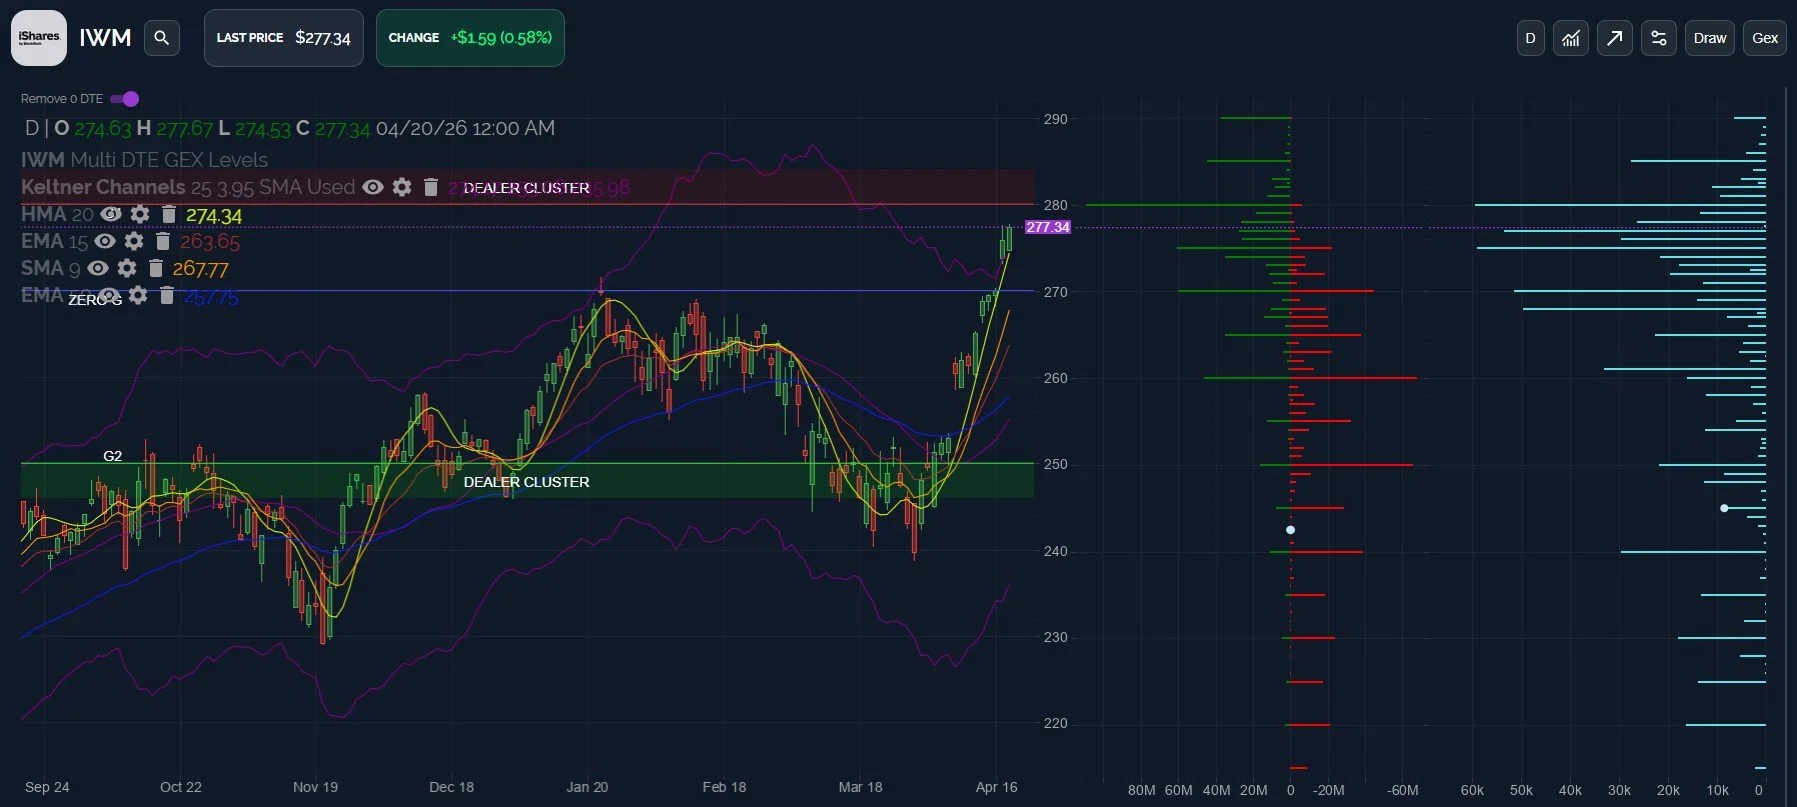Click the EMA value 263.65

pyautogui.click(x=210, y=242)
